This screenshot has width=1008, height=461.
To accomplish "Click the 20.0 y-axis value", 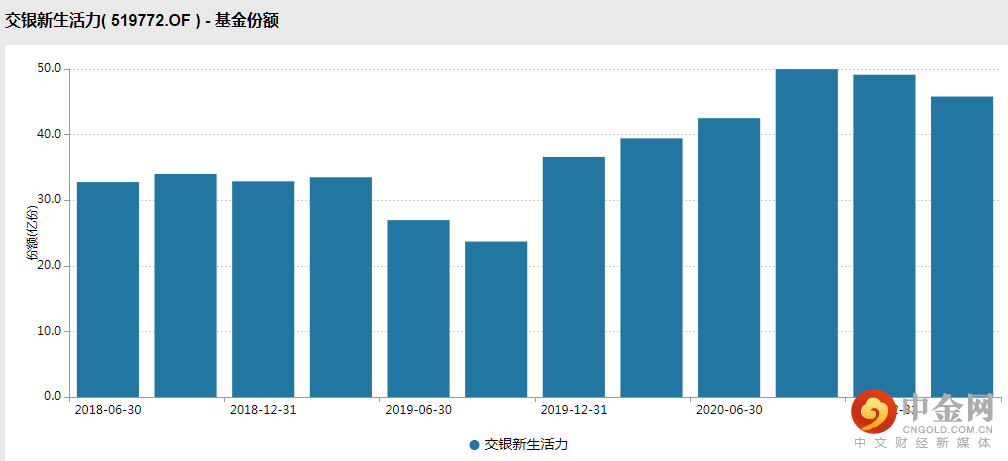I will click(50, 265).
